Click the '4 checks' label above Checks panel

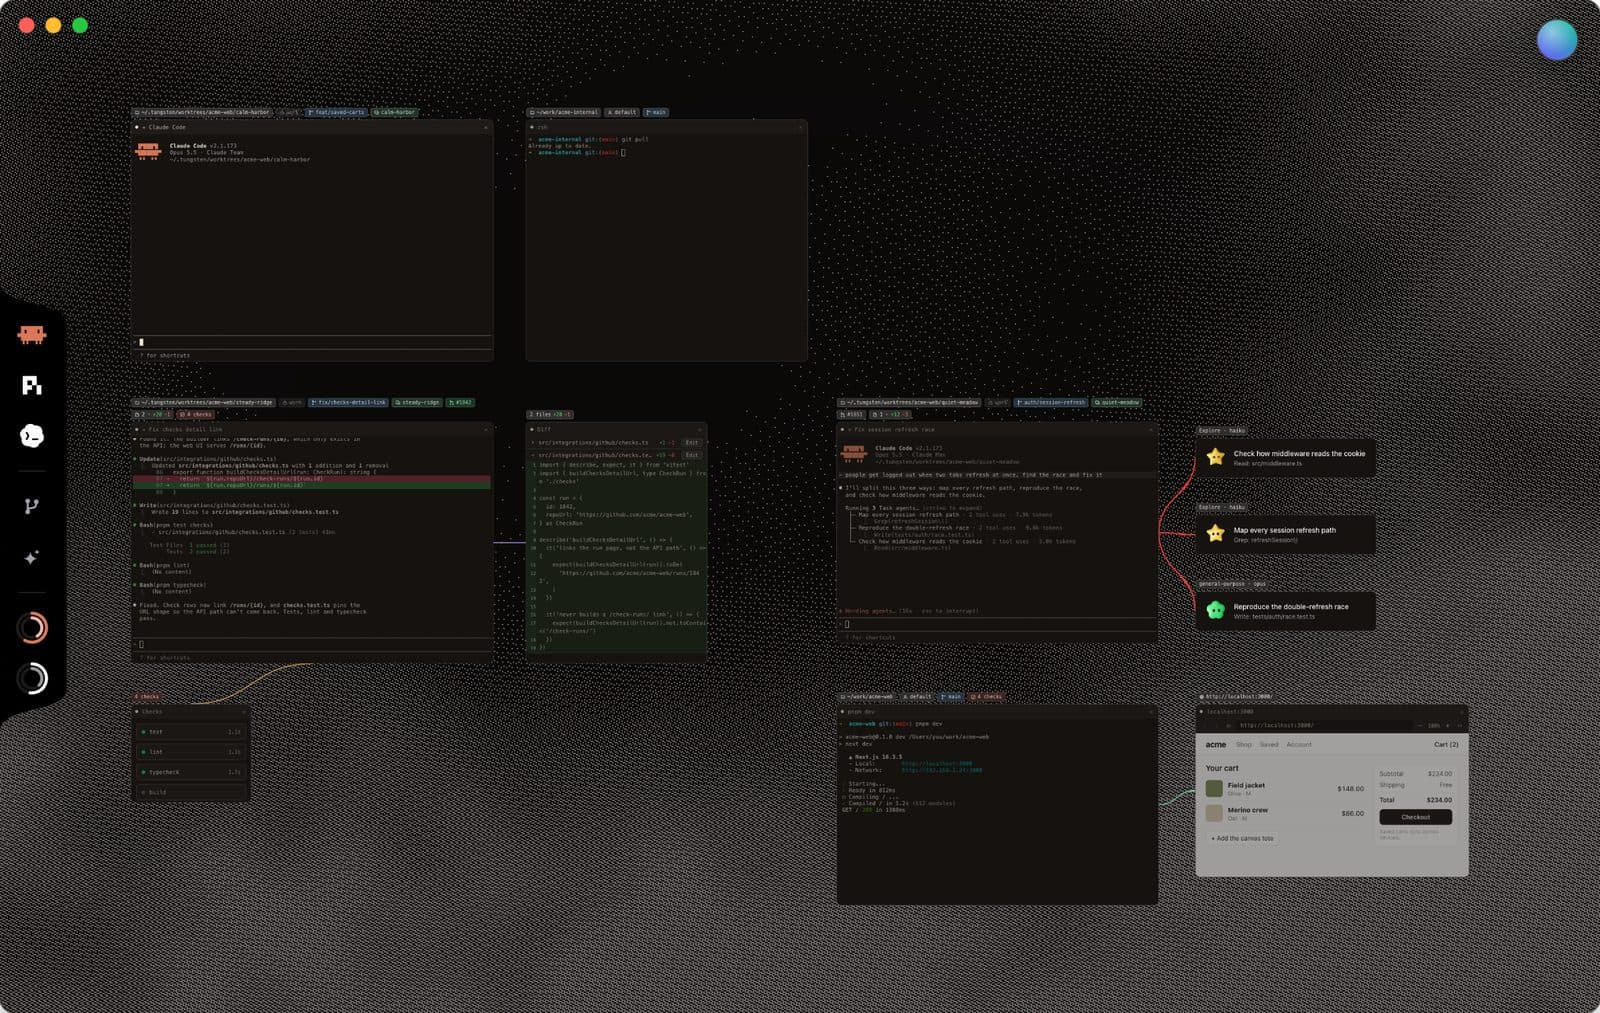148,696
